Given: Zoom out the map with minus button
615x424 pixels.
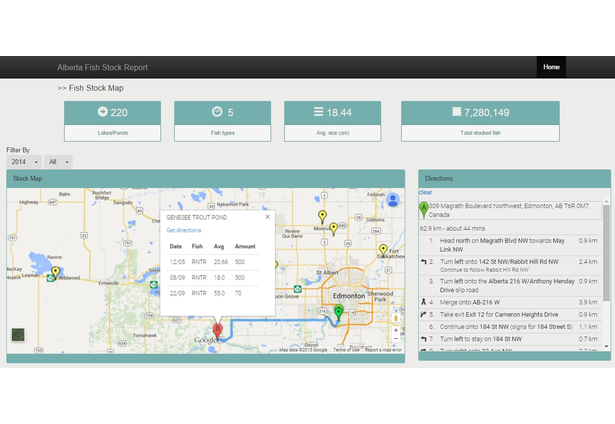Looking at the screenshot, I should click(396, 338).
